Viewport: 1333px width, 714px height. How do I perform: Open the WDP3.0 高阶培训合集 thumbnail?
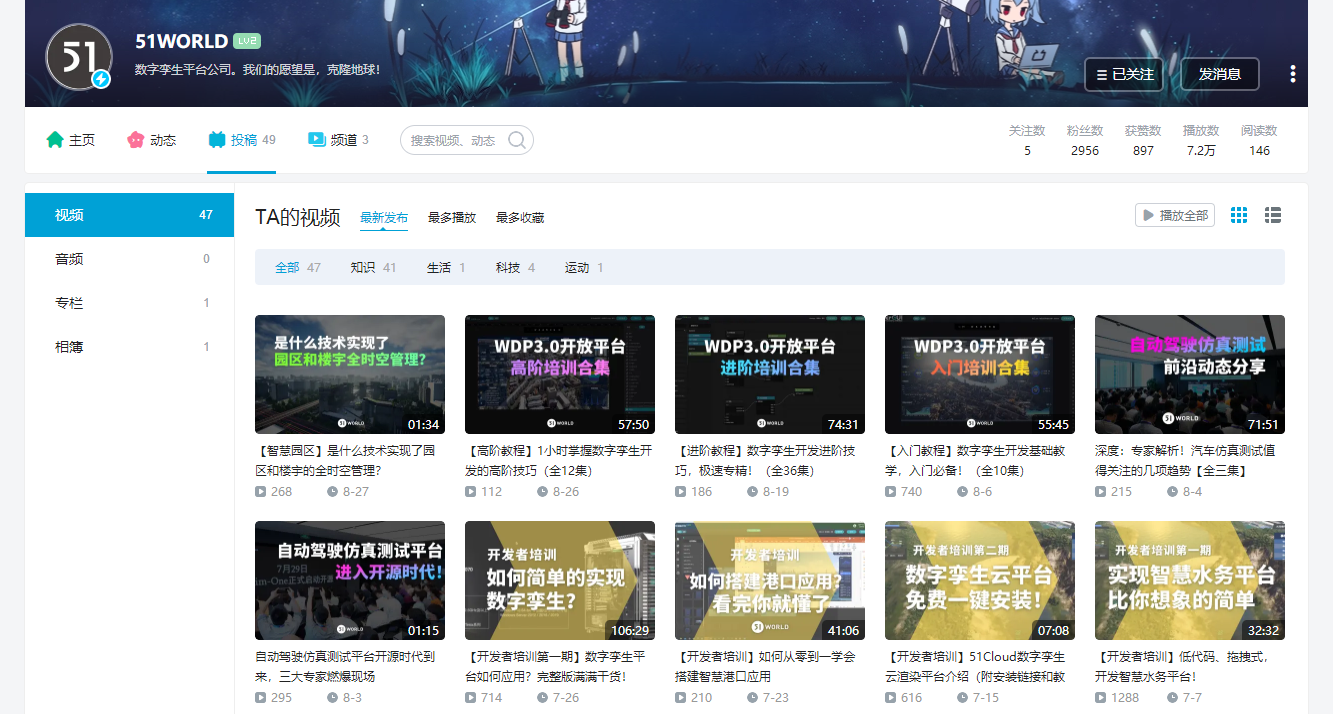point(560,374)
